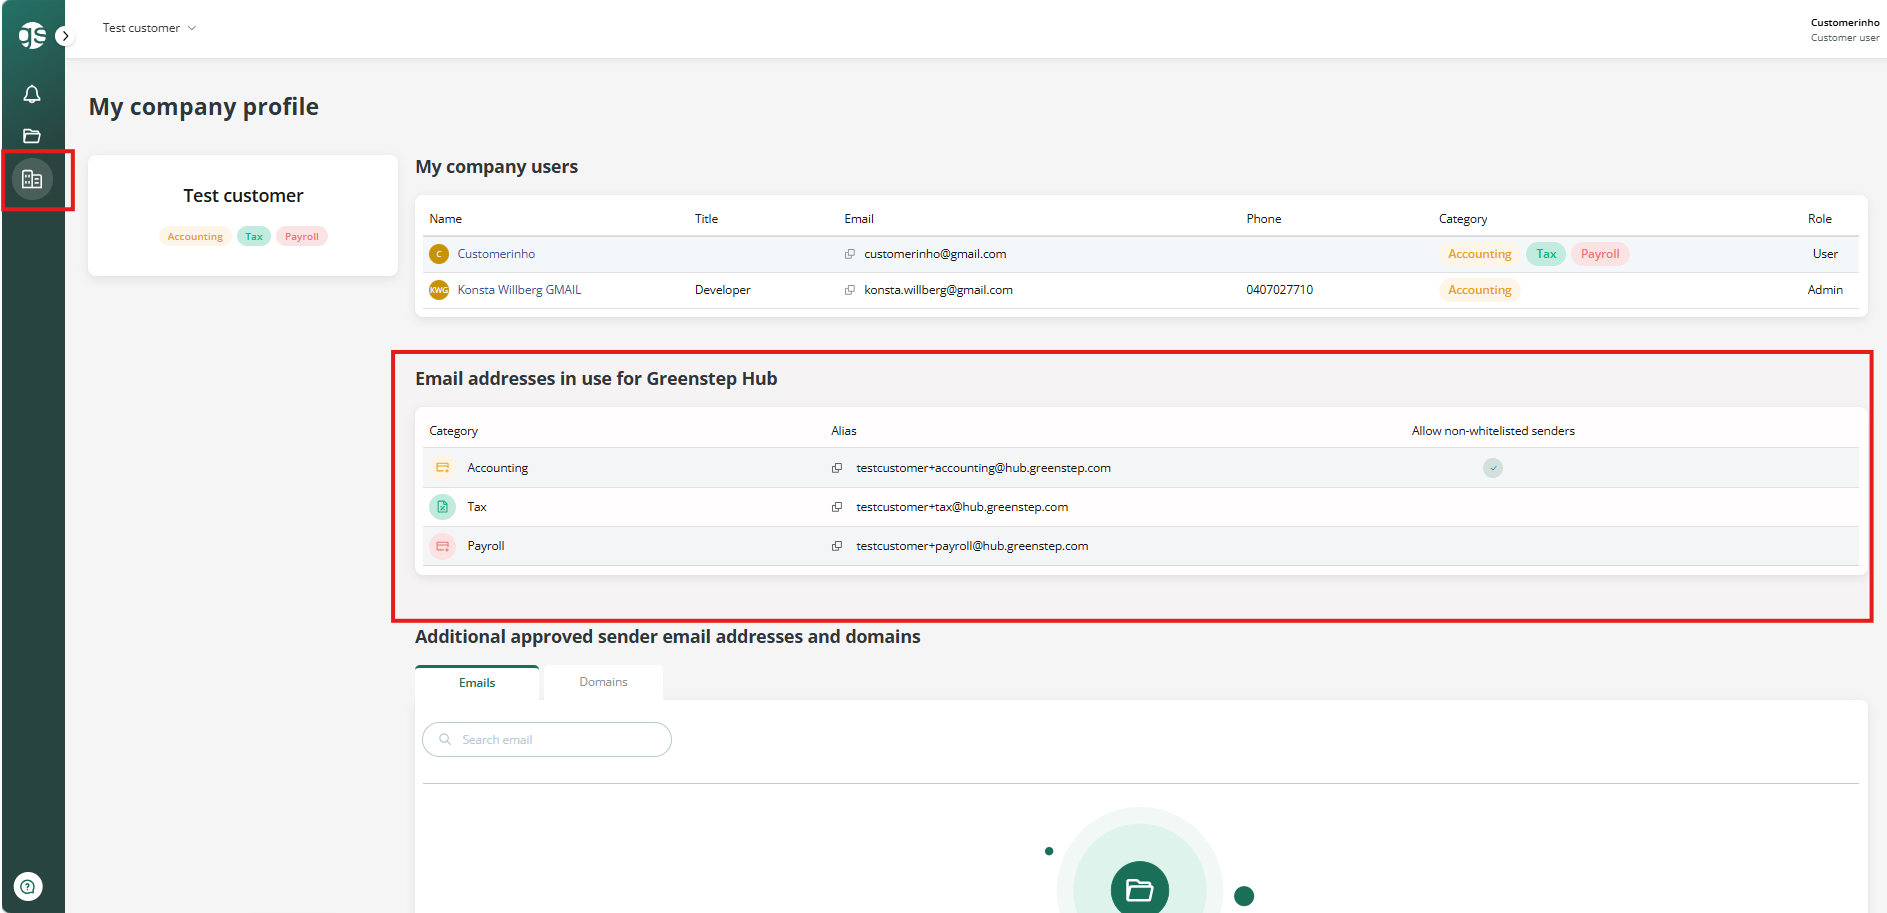Click the testcustomer+tax@hub.greenstep.com alias
Screen dimensions: 1887x913
pos(962,507)
